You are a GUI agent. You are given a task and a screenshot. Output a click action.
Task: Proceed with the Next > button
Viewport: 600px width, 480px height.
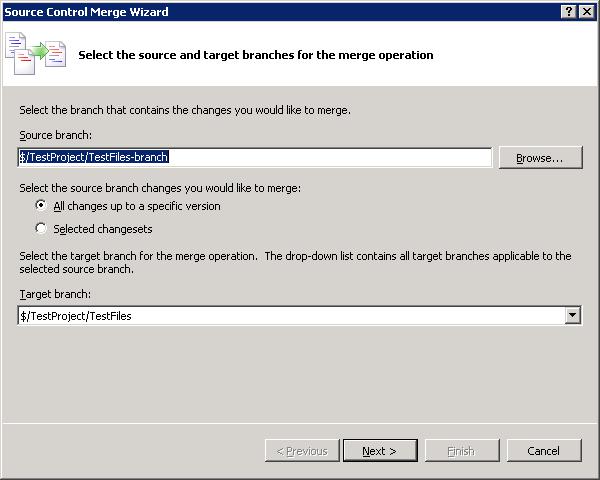tap(379, 451)
